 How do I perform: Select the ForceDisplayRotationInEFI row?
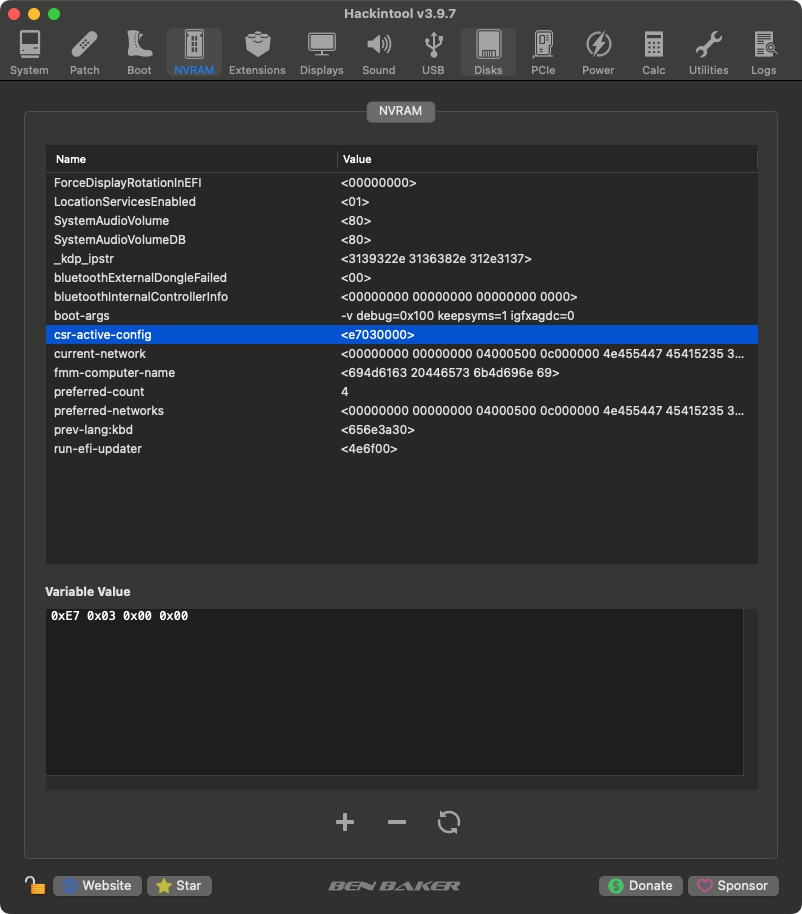coord(402,182)
